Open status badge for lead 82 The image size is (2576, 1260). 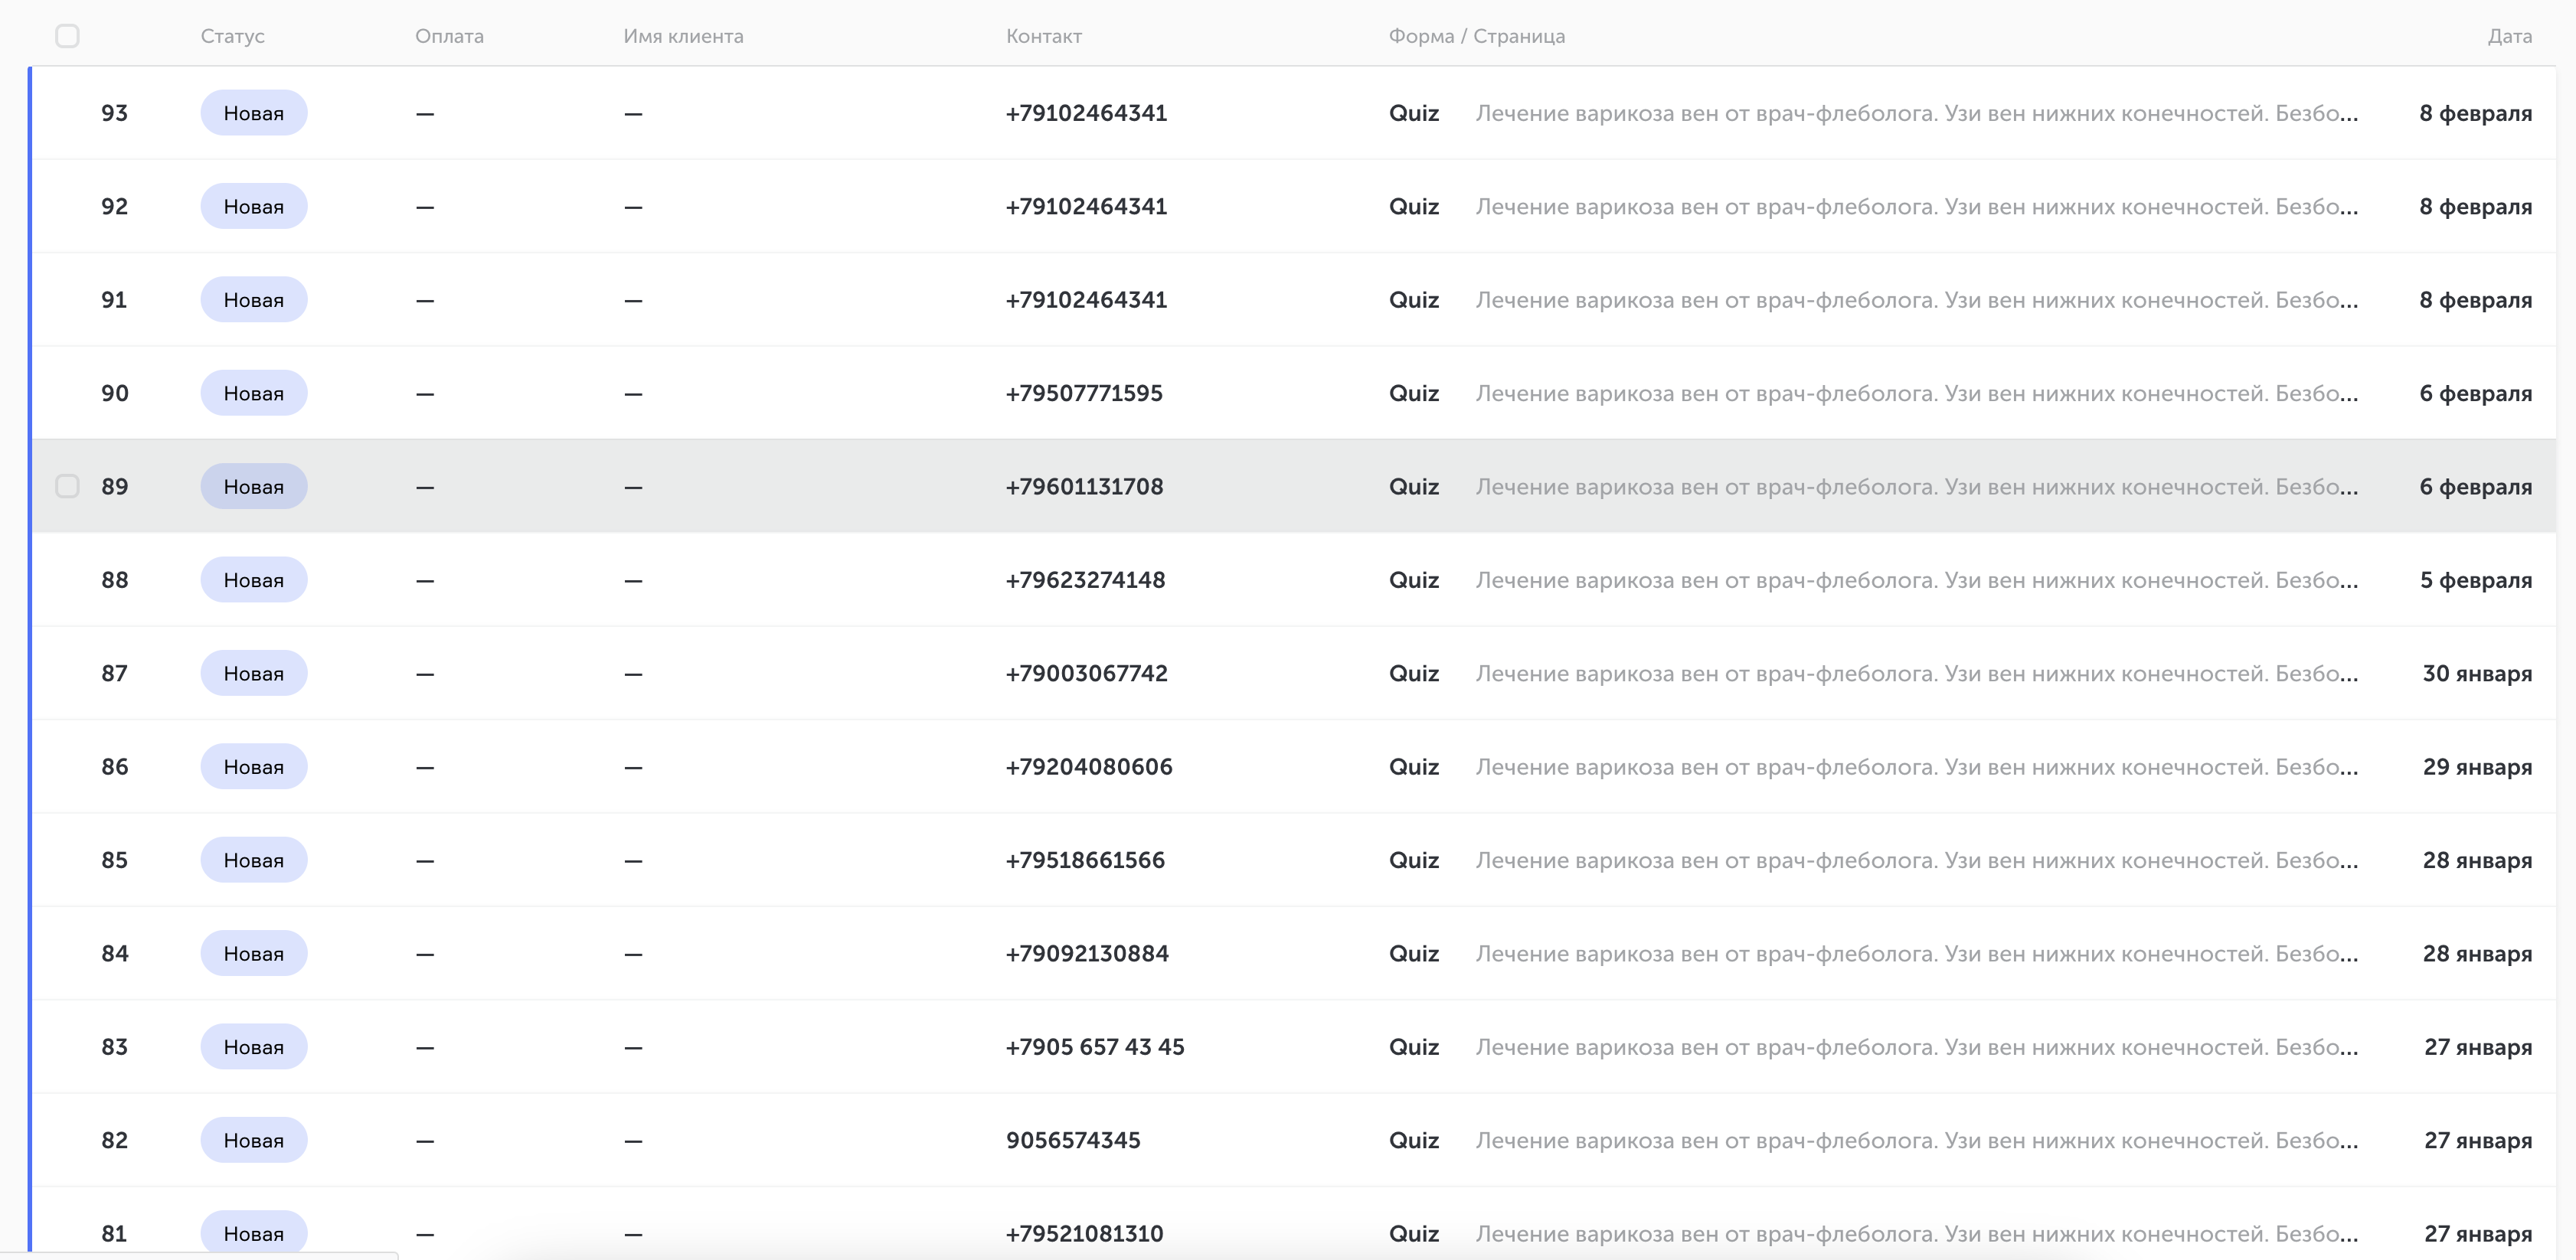[253, 1140]
